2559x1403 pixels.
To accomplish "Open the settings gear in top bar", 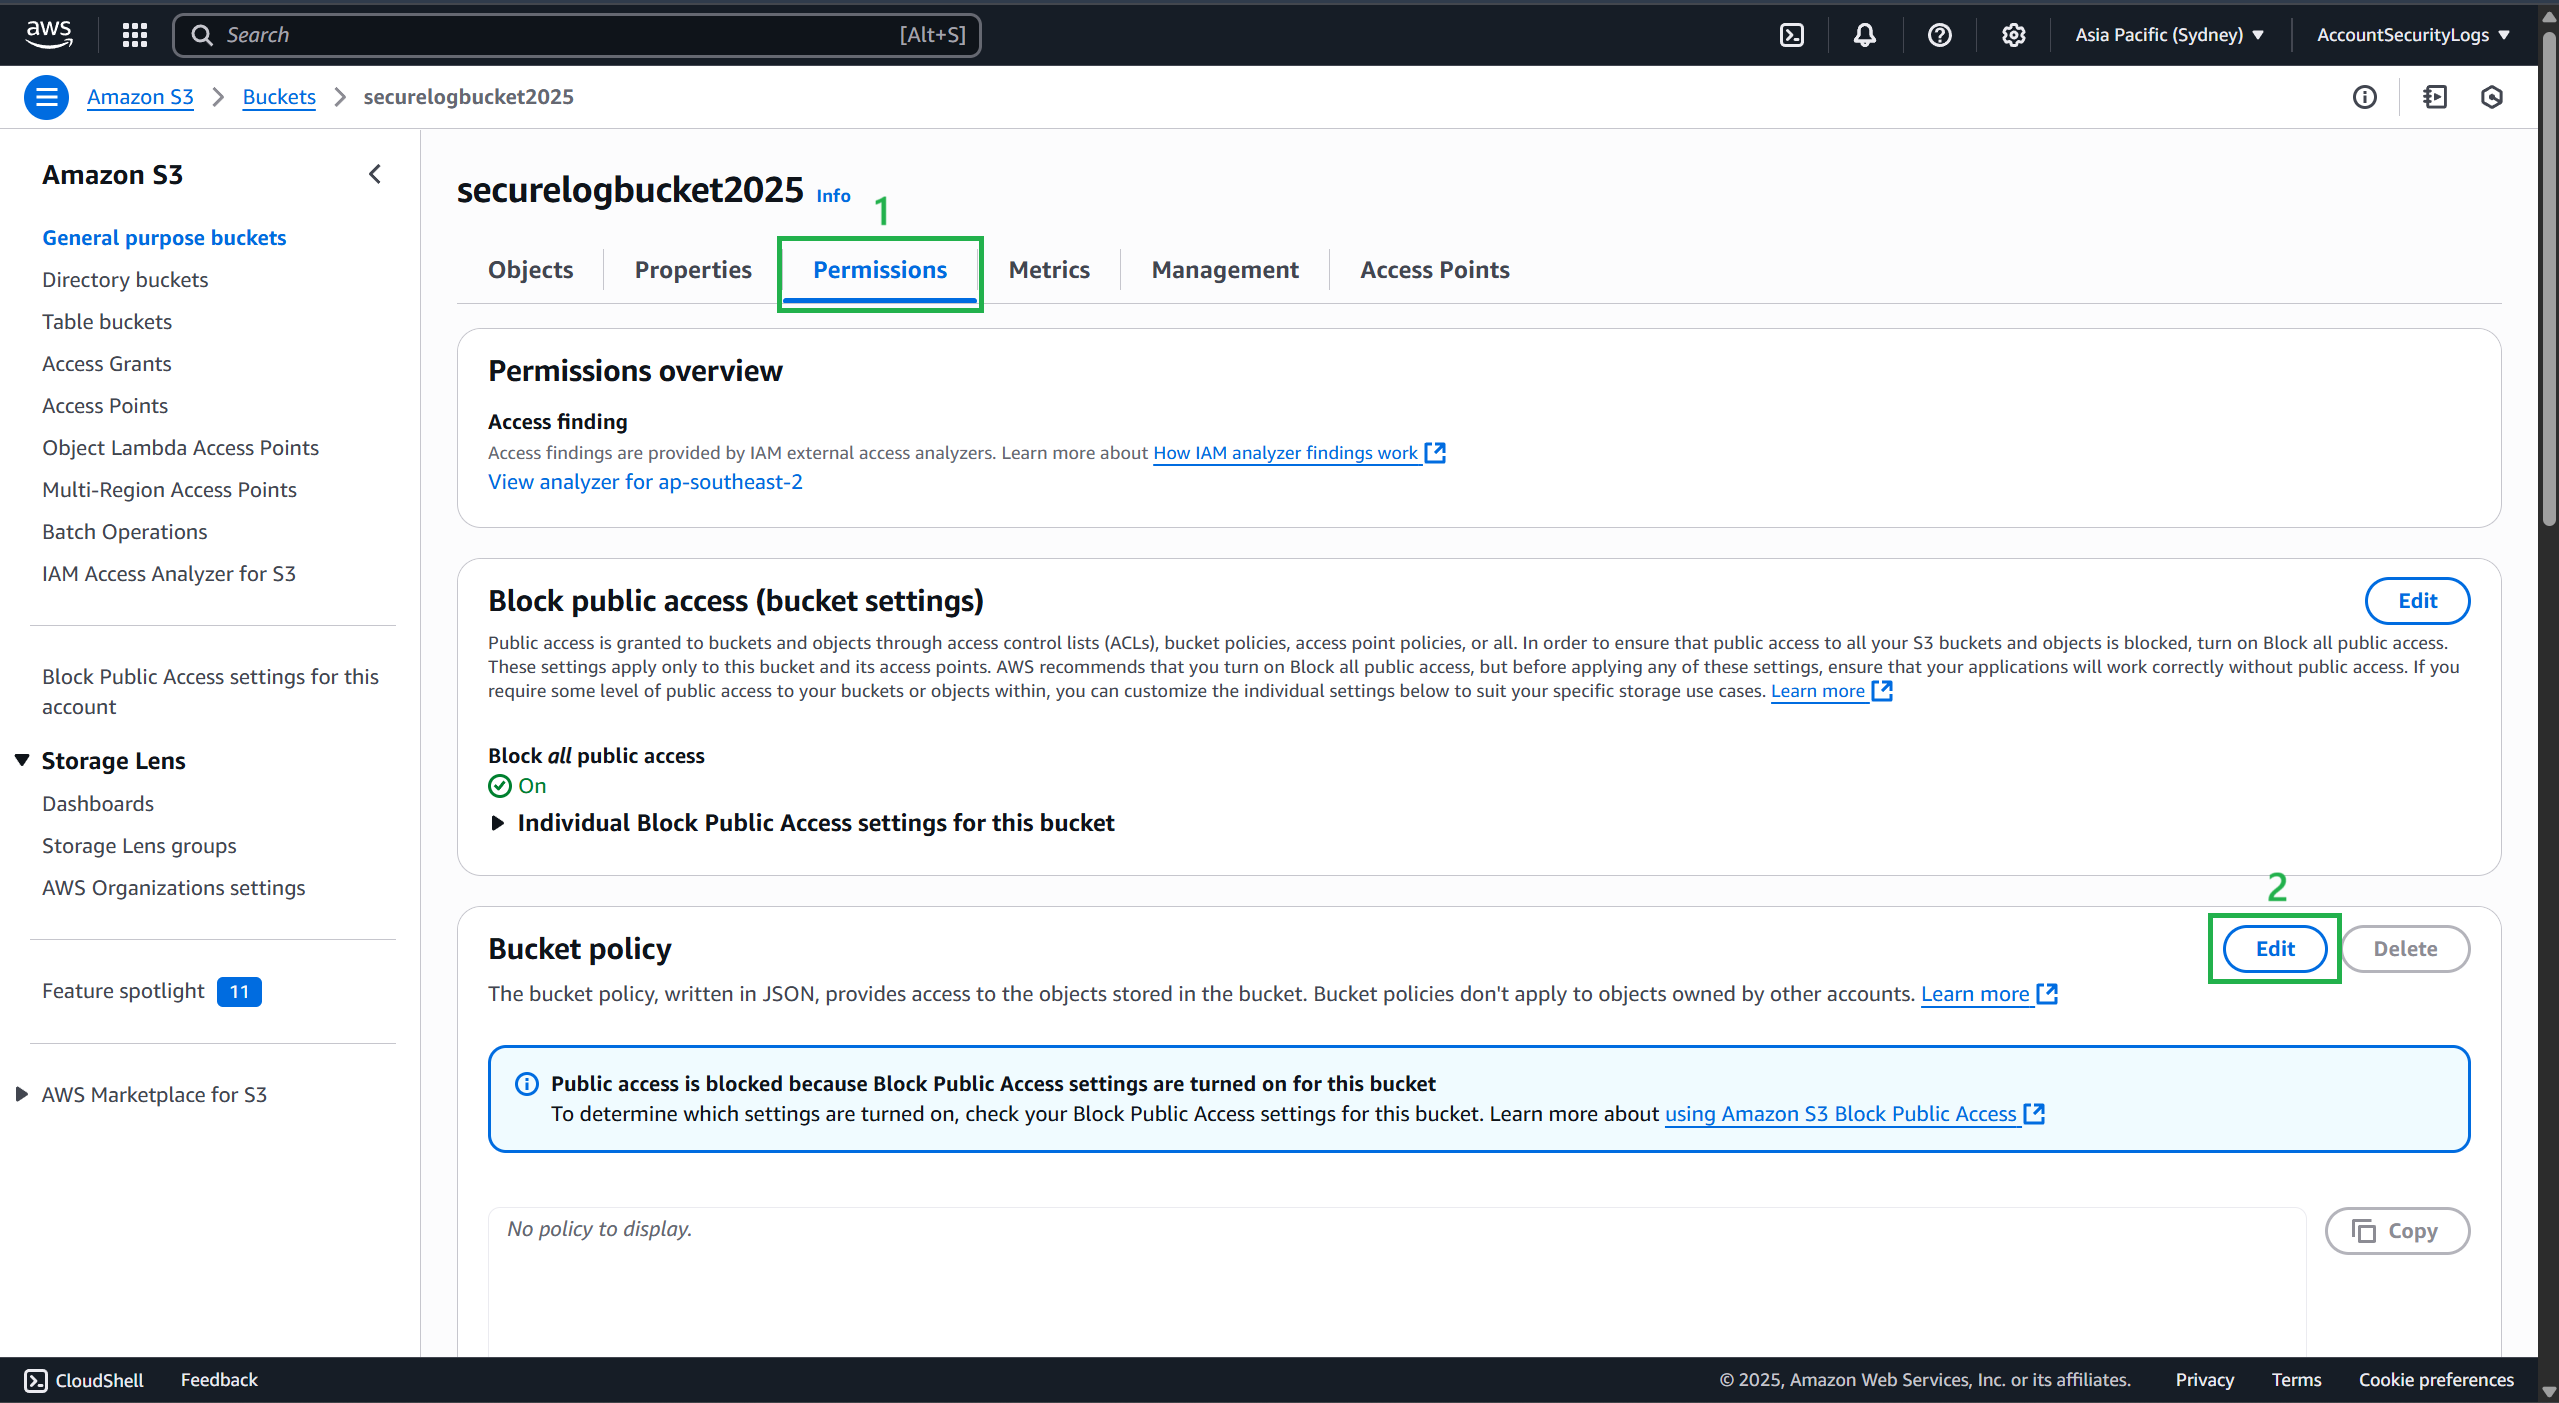I will click(x=2013, y=35).
